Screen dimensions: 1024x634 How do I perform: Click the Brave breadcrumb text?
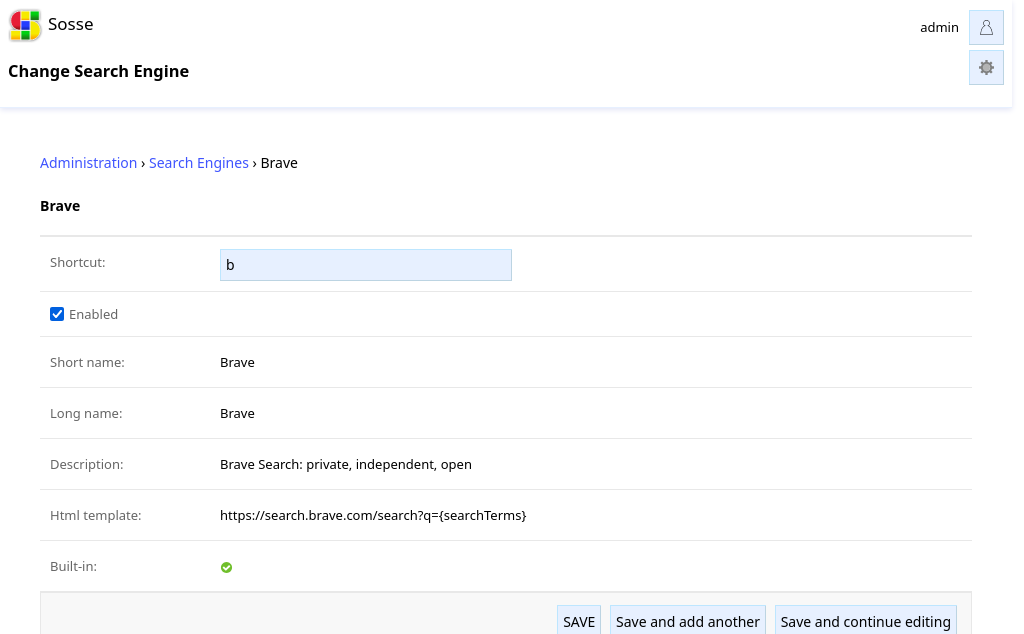279,163
